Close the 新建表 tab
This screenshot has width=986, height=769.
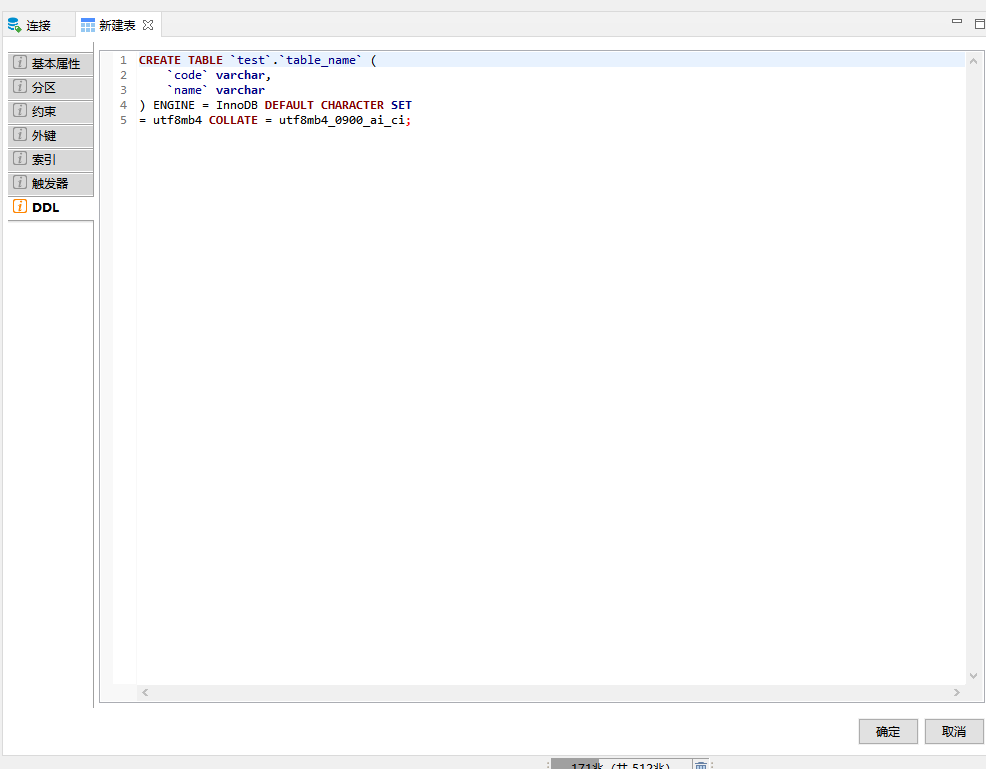(148, 25)
